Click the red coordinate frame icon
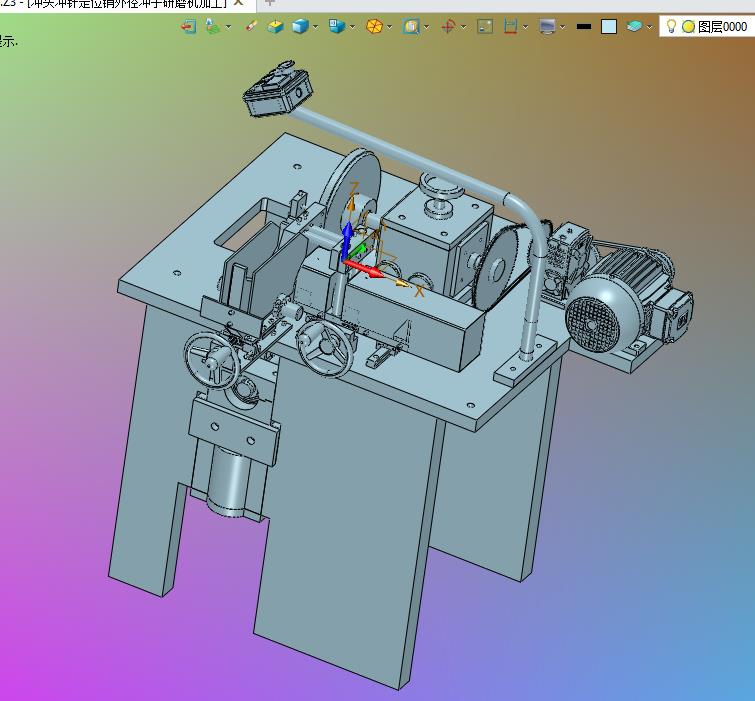The height and width of the screenshot is (701, 755). tap(448, 26)
